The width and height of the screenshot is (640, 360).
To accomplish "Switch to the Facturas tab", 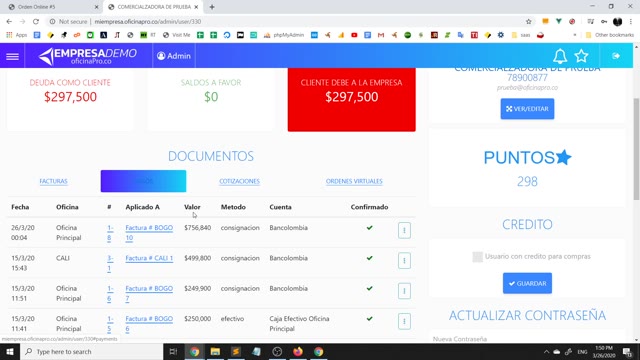I will click(53, 181).
